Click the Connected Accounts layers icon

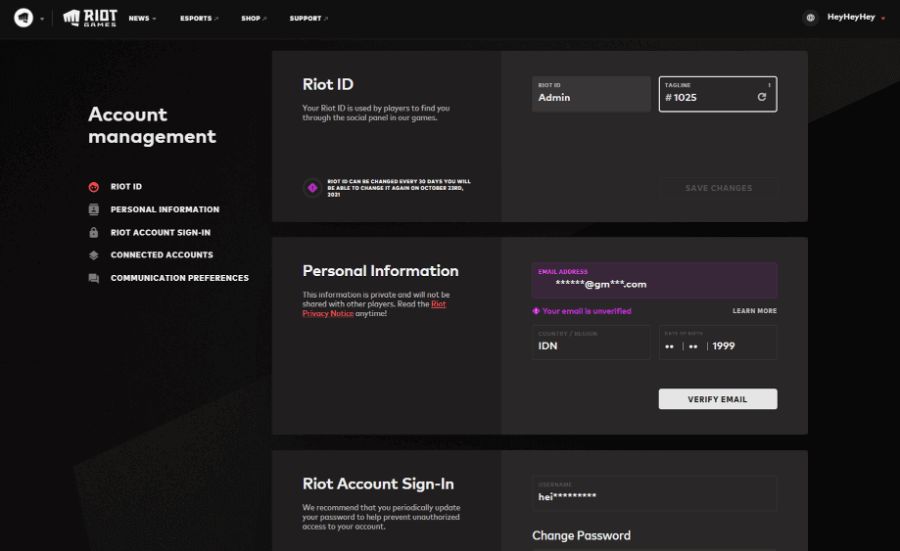click(94, 255)
